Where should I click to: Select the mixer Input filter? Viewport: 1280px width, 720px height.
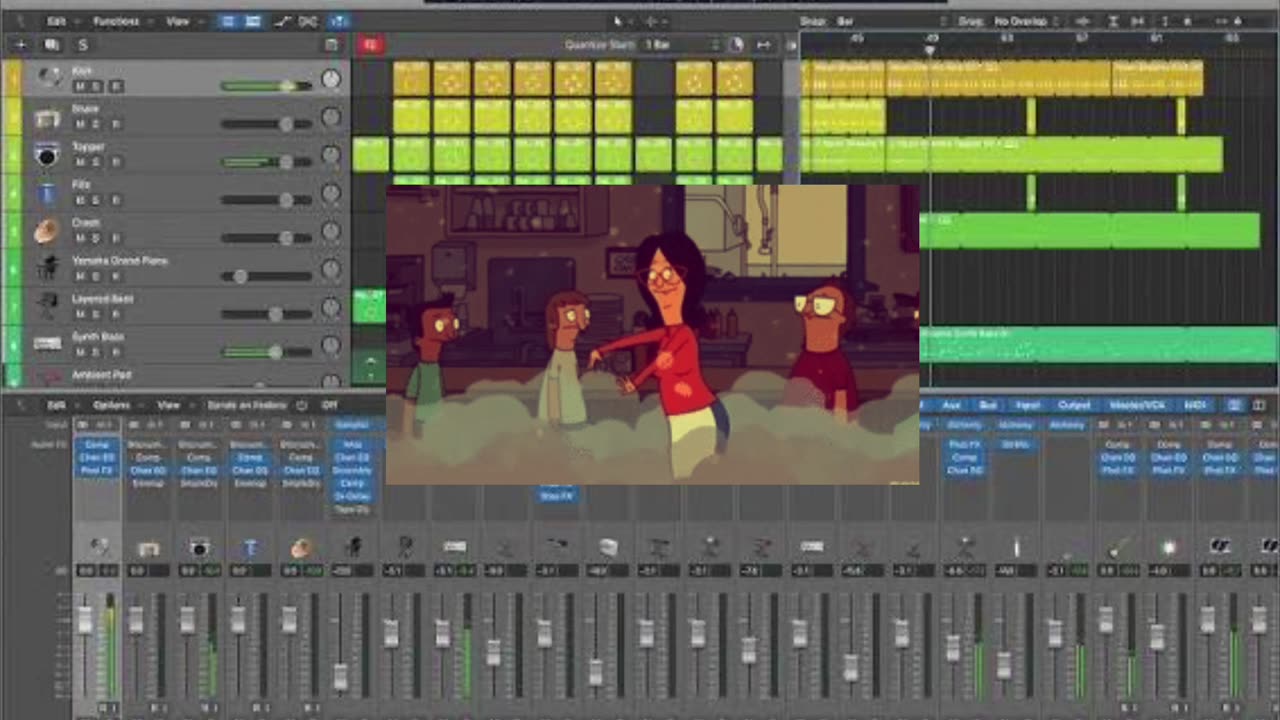pyautogui.click(x=1027, y=405)
